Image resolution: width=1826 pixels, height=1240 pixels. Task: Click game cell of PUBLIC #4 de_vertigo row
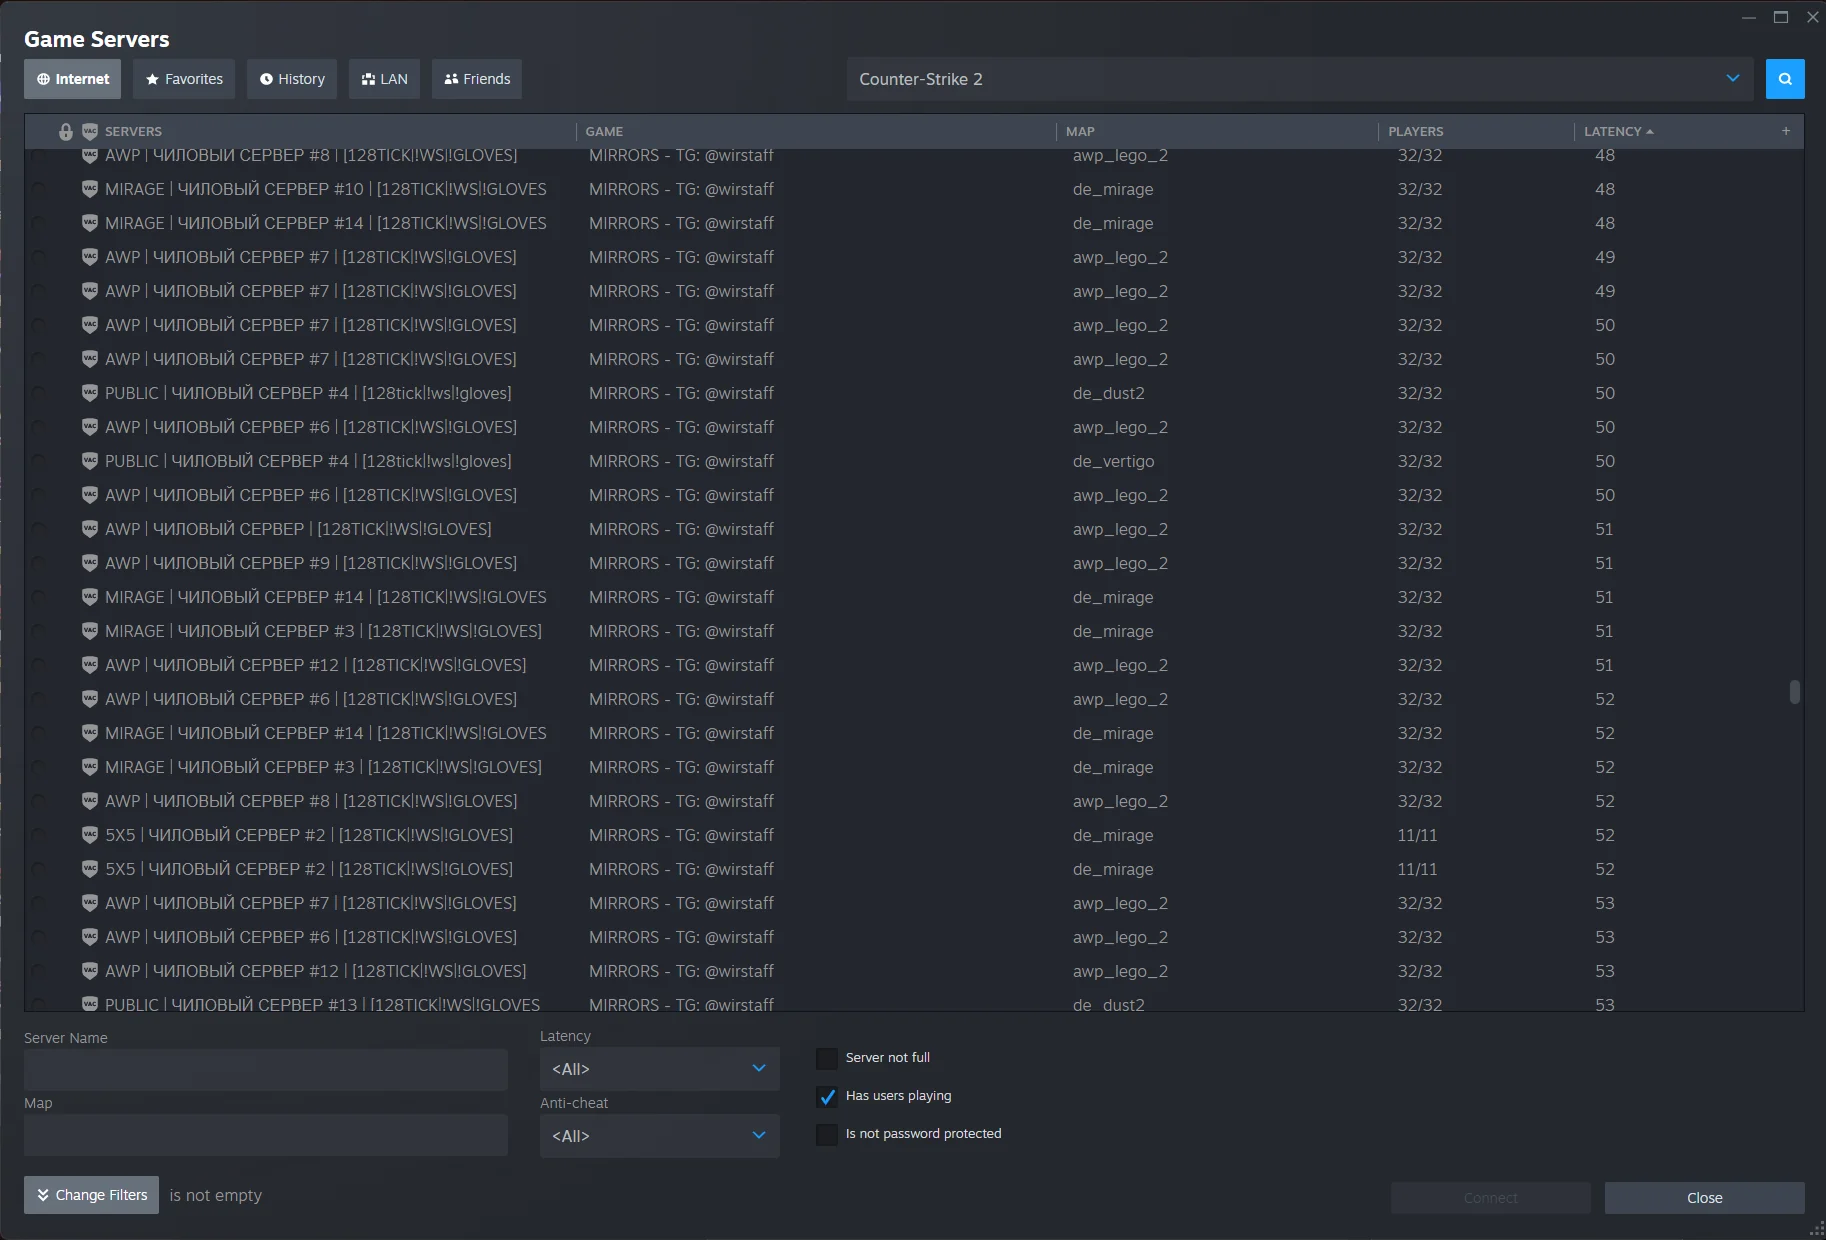point(681,461)
